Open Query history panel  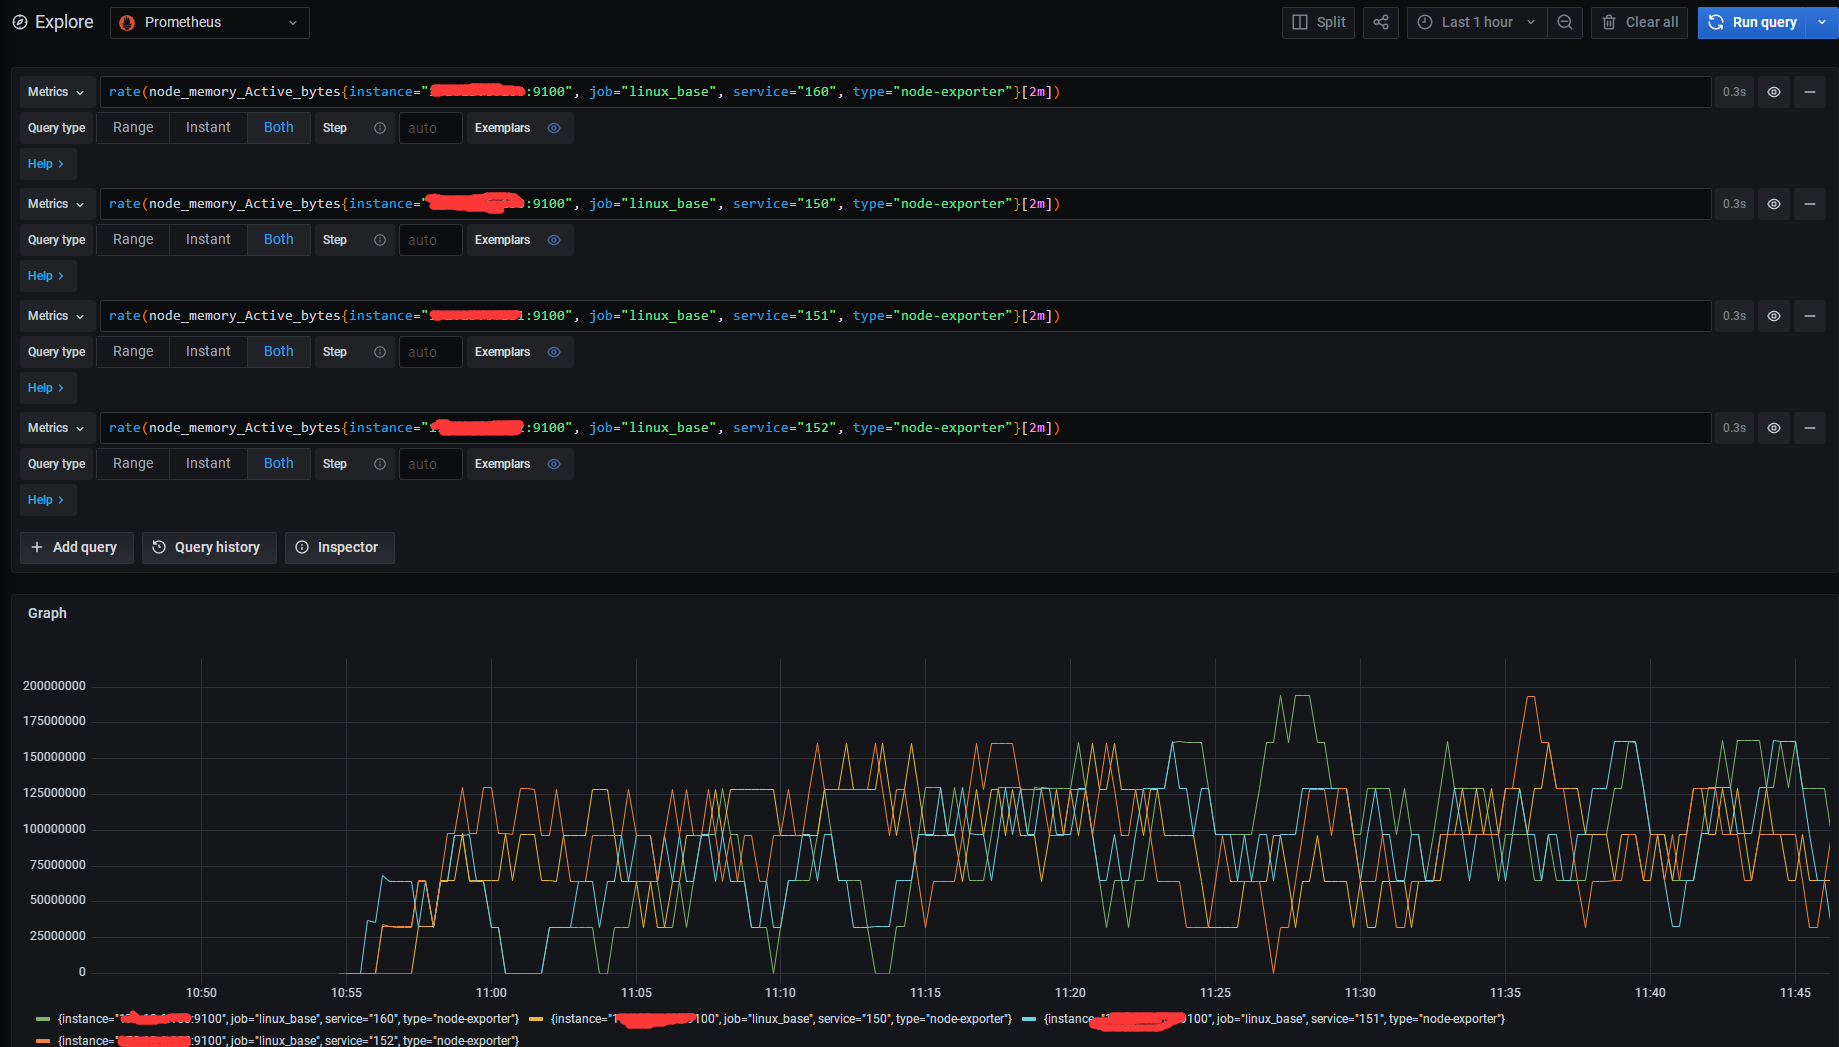point(208,547)
